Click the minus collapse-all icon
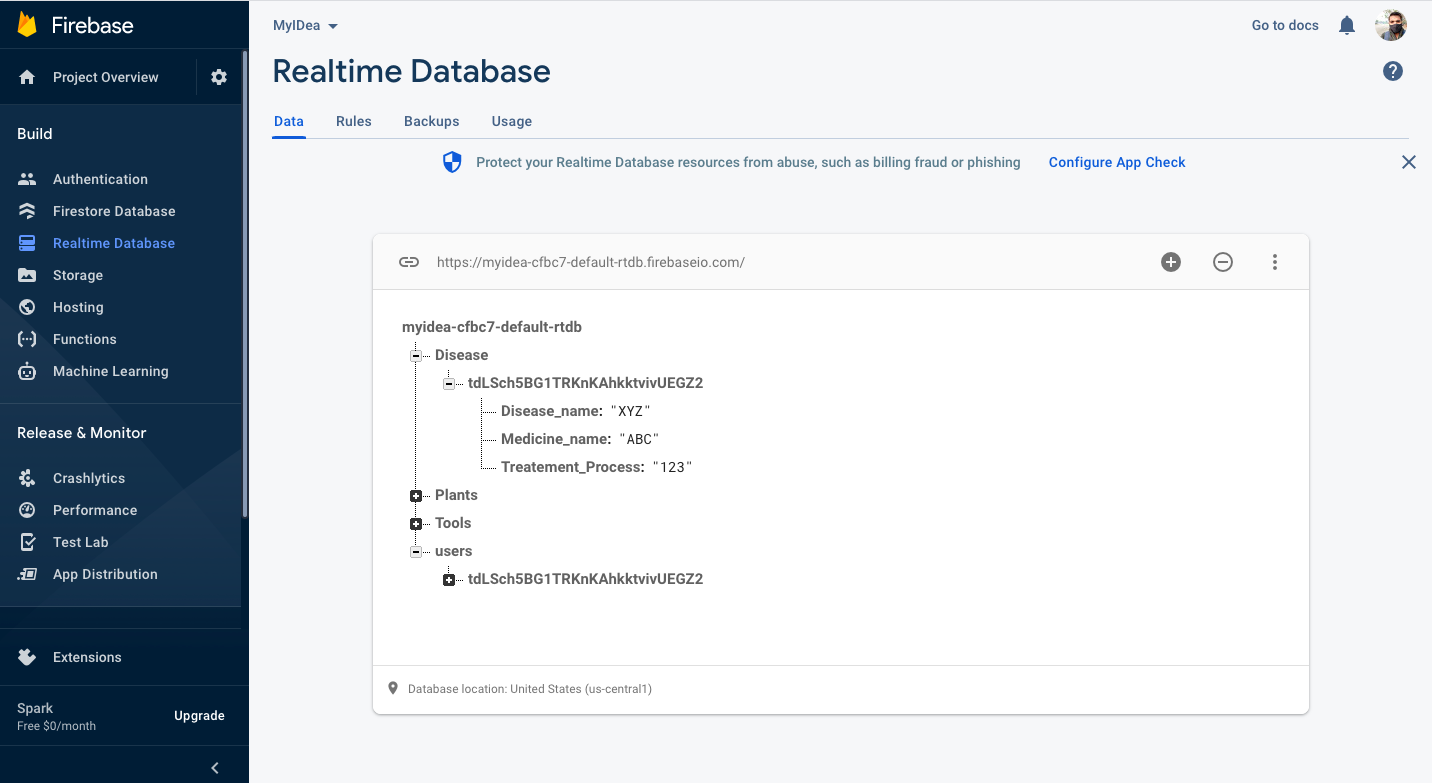 click(1223, 262)
